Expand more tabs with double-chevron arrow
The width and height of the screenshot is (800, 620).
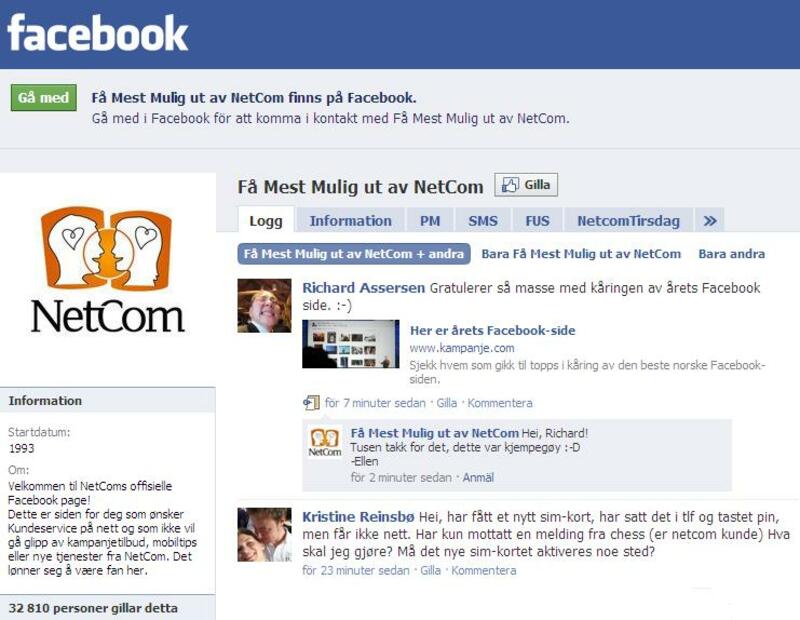pyautogui.click(x=710, y=221)
